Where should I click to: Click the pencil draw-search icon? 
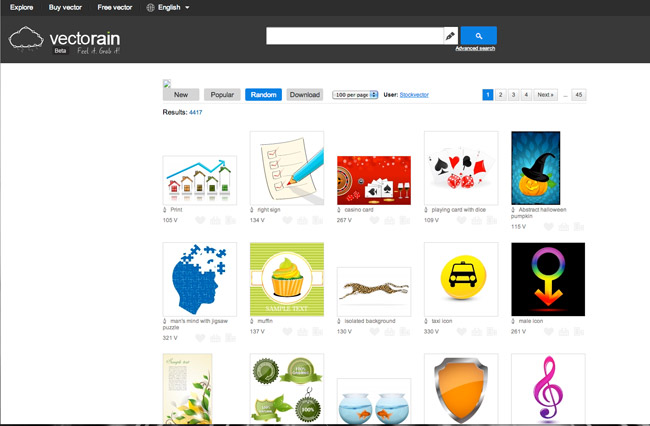pos(450,36)
